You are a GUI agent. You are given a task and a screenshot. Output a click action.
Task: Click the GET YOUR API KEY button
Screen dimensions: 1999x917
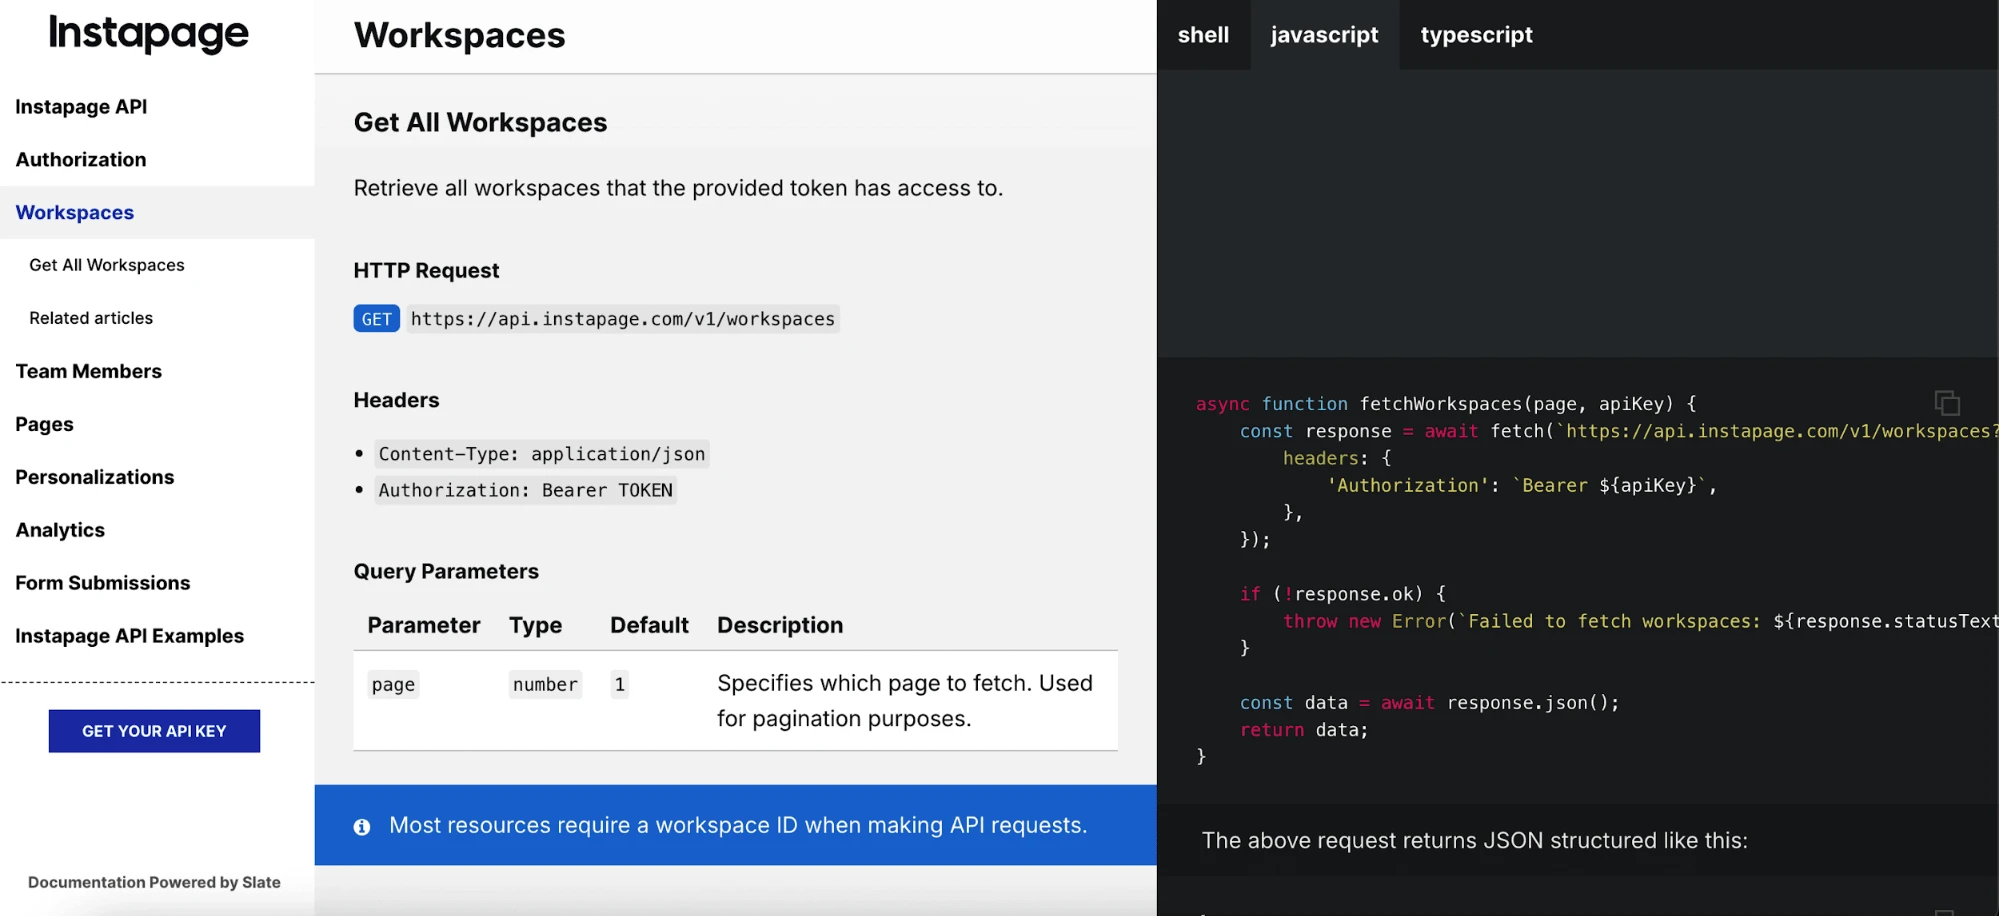click(154, 731)
